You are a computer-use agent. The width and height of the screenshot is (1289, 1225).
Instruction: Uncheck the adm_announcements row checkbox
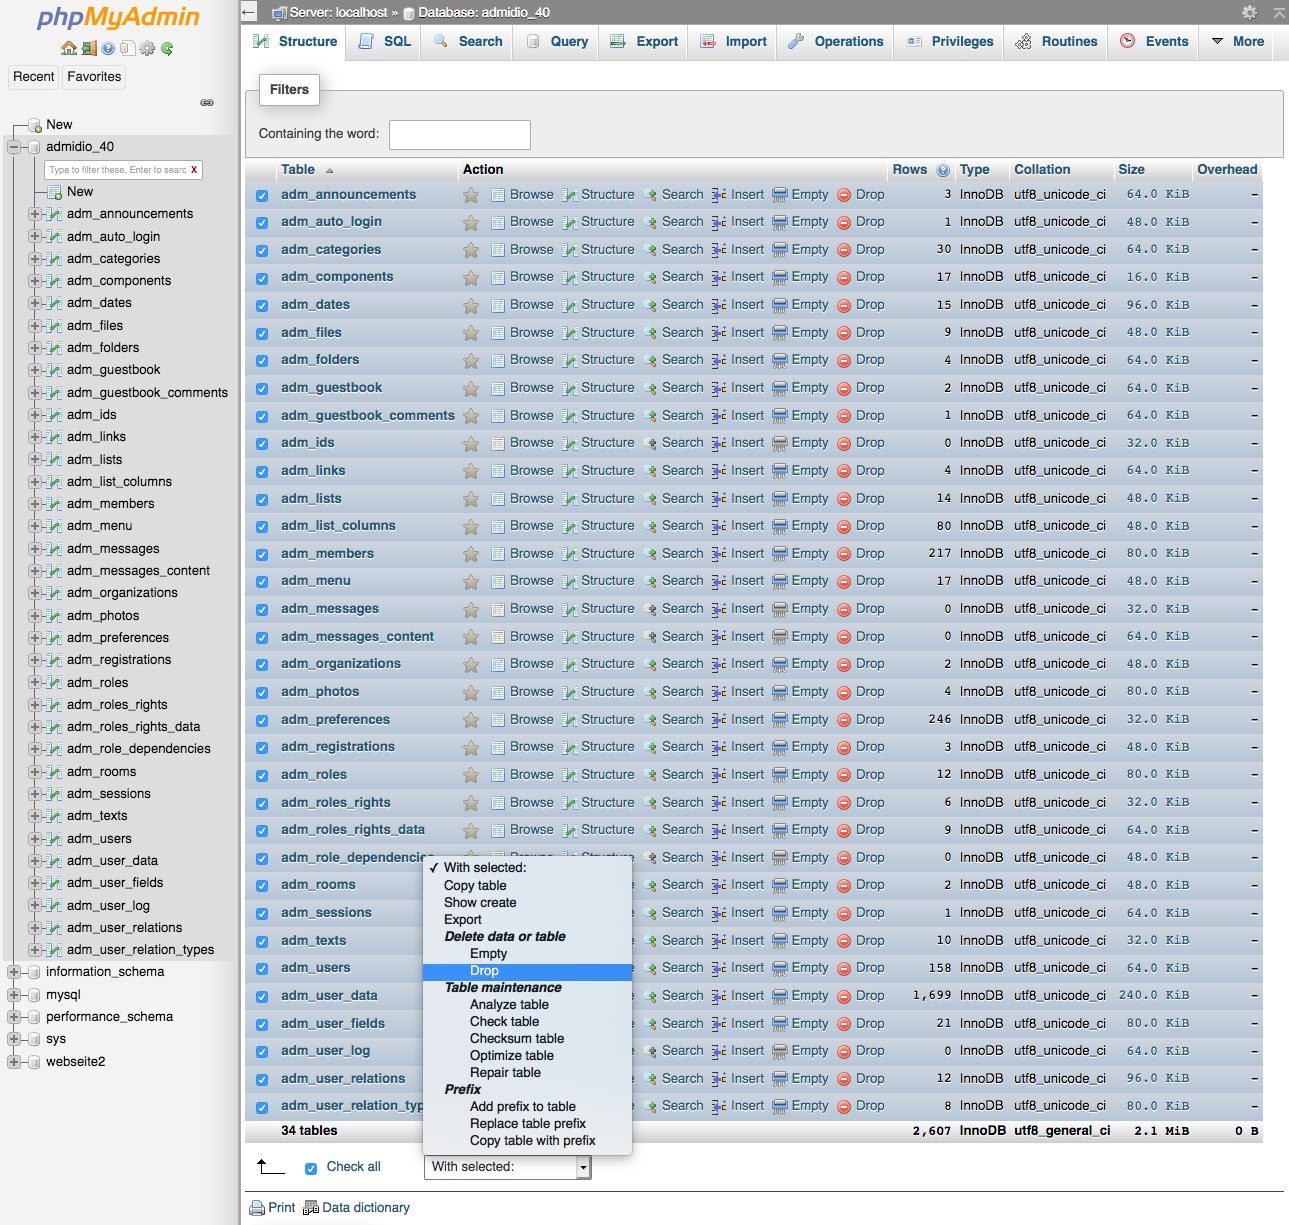[x=262, y=196]
